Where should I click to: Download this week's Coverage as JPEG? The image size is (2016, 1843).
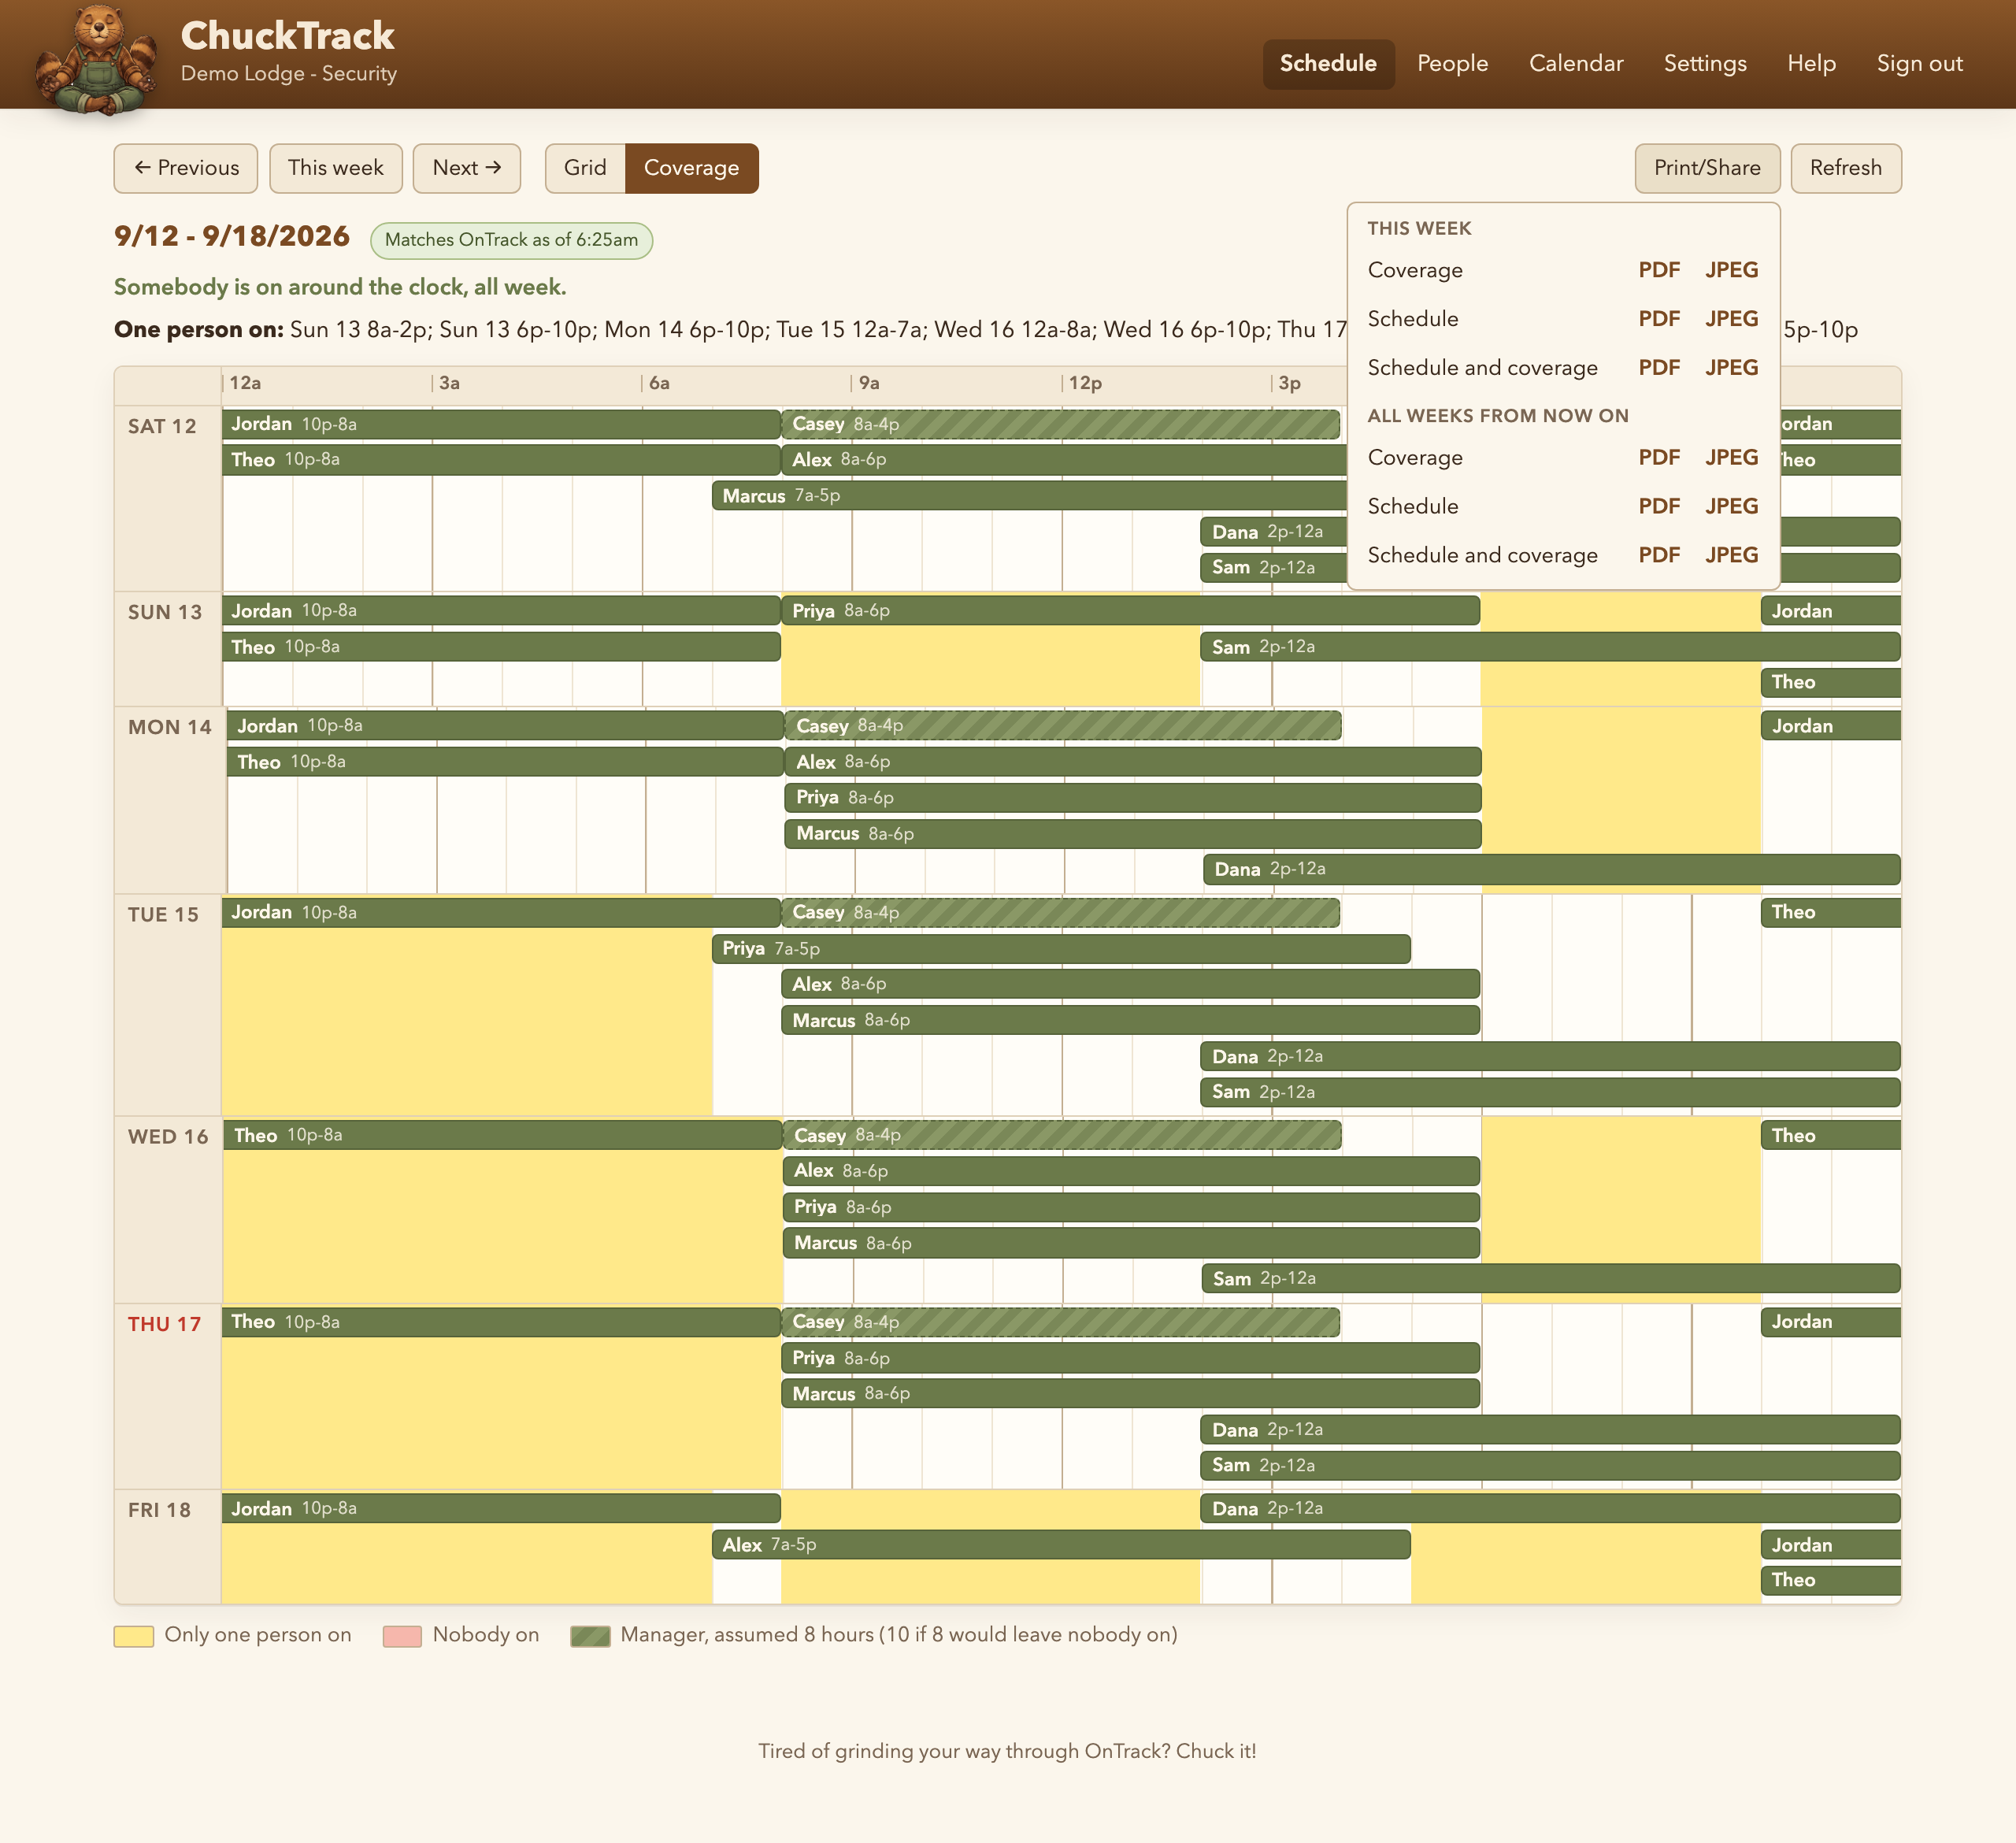pos(1731,270)
